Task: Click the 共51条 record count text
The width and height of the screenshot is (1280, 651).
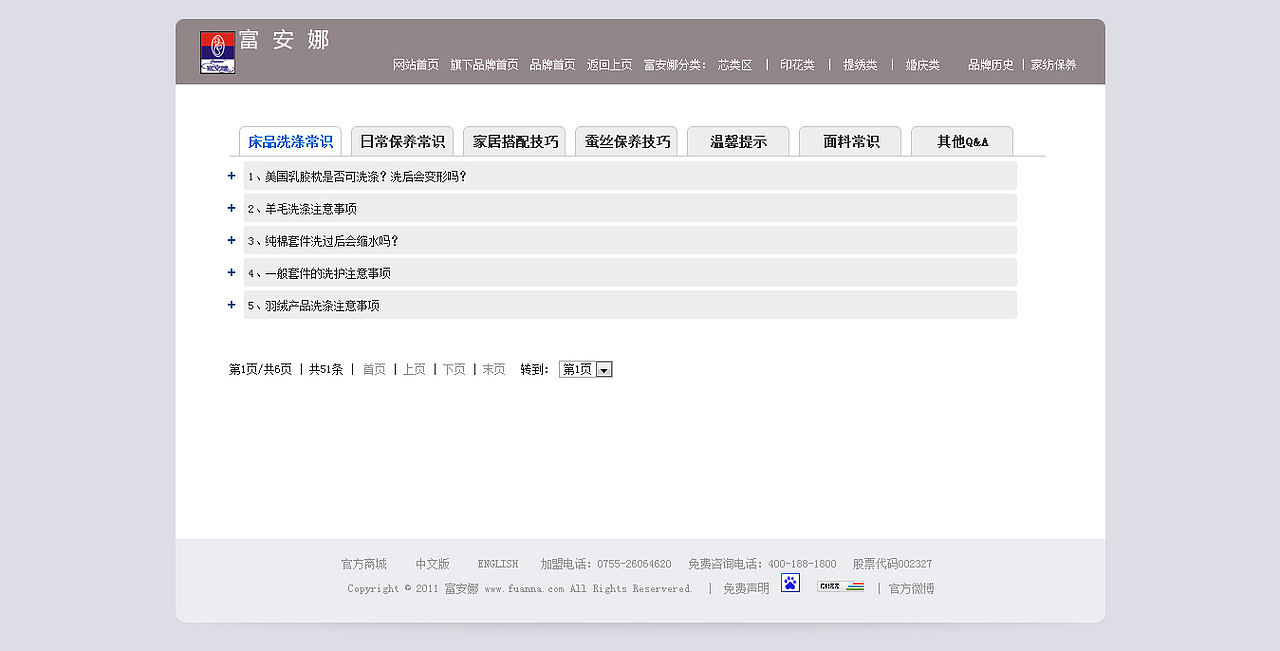Action: coord(326,369)
